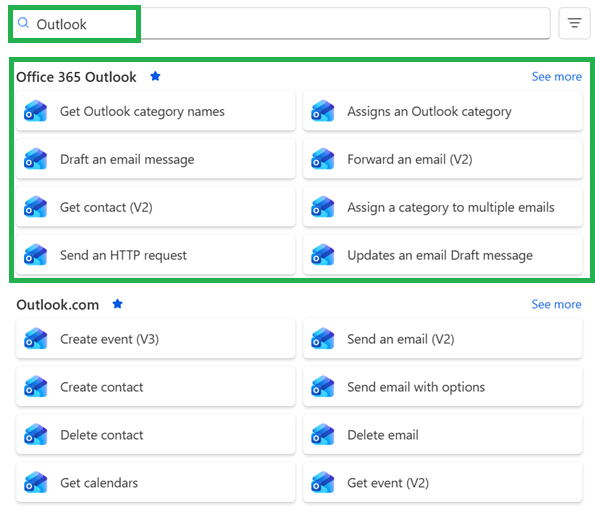Open the Get calendars action
The width and height of the screenshot is (595, 512).
156,483
